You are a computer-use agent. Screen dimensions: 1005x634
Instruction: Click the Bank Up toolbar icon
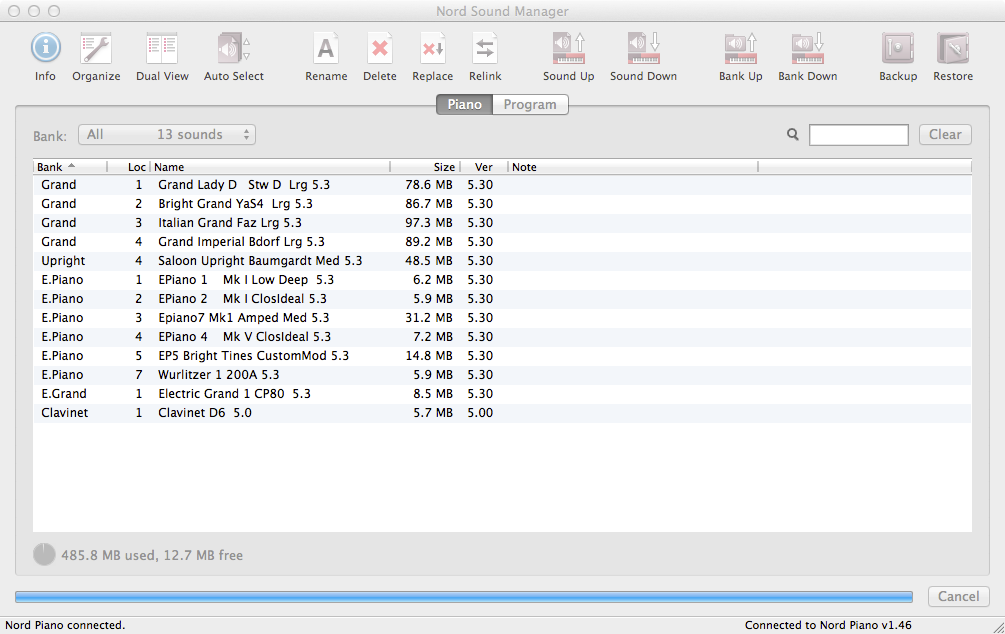point(741,49)
